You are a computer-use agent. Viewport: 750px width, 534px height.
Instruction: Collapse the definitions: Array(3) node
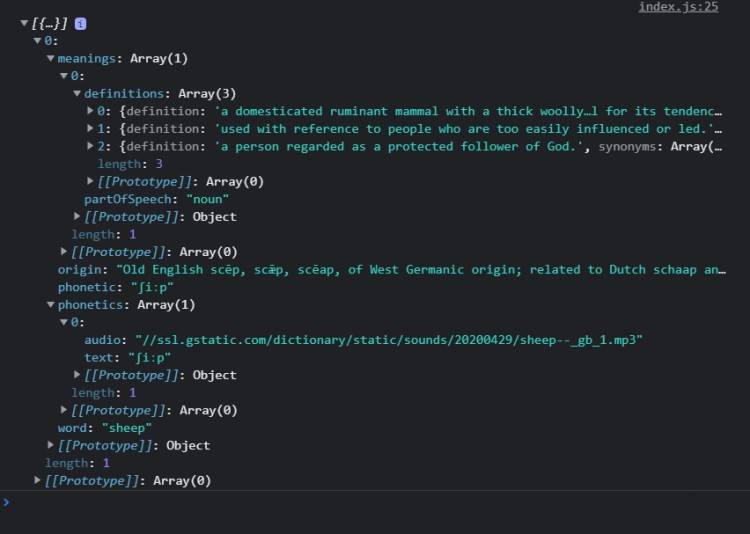(78, 94)
